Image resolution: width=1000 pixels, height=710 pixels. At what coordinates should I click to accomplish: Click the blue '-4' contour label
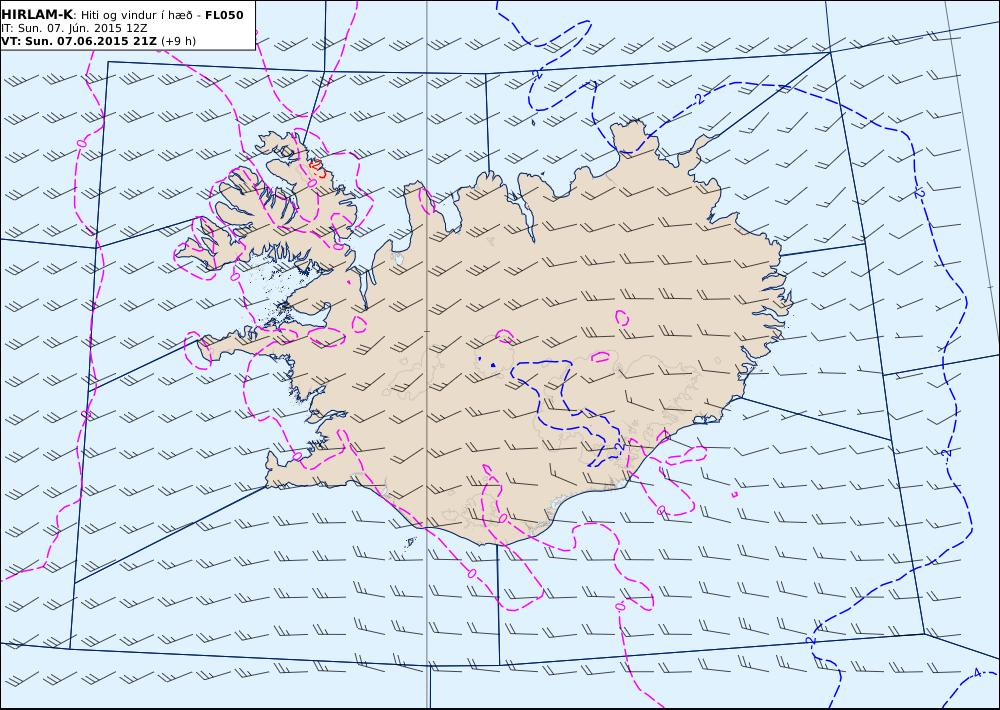point(976,674)
